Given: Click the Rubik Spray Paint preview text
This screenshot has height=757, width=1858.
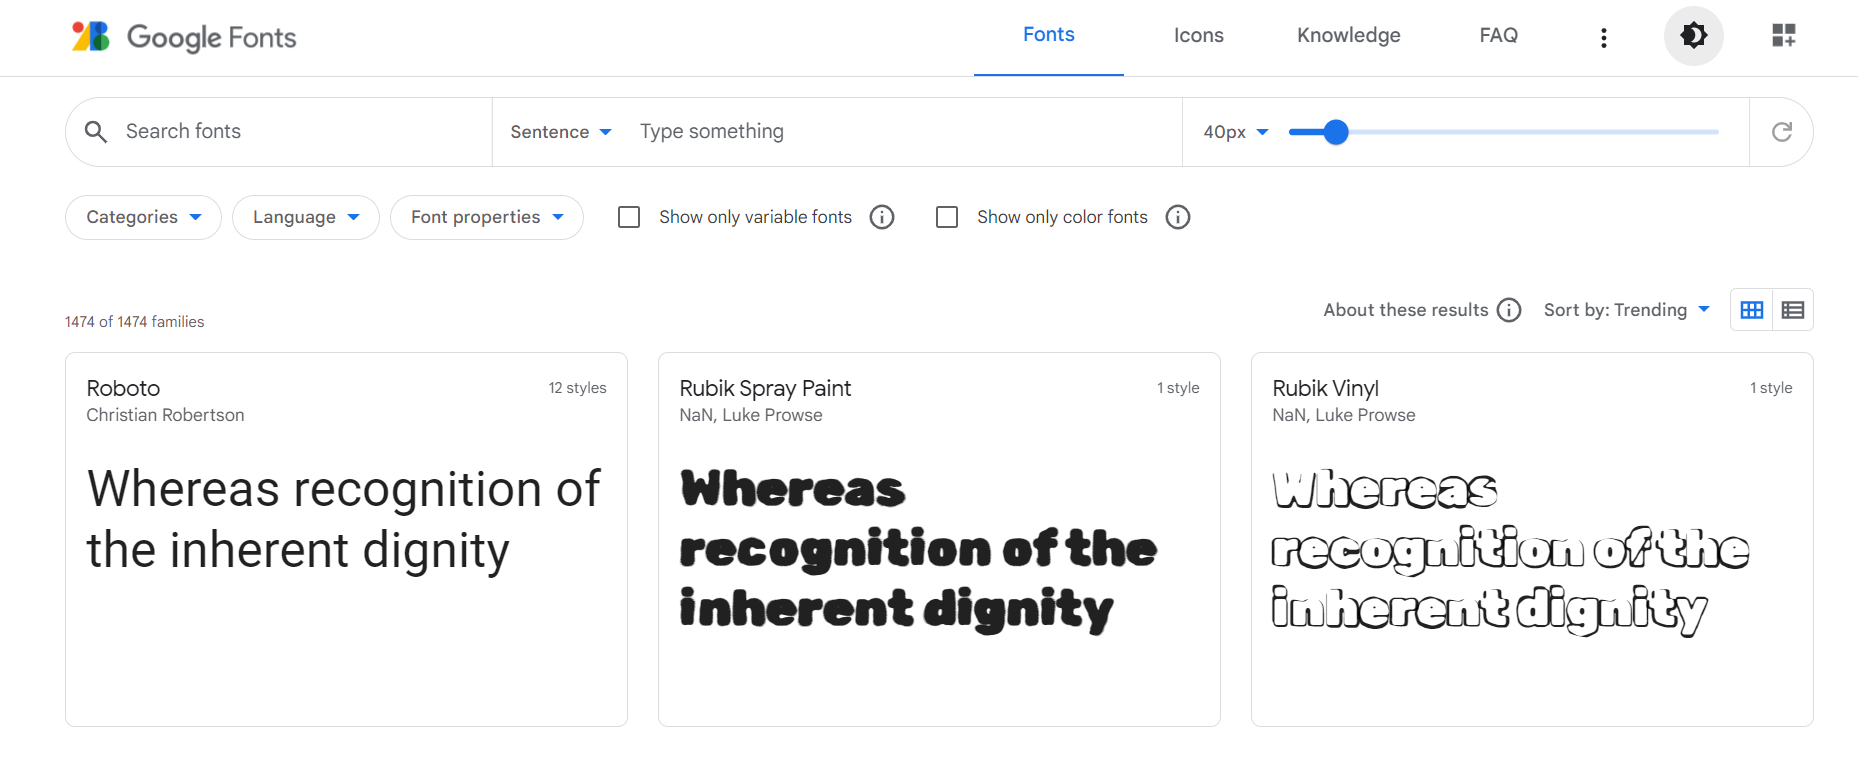Looking at the screenshot, I should pyautogui.click(x=918, y=551).
